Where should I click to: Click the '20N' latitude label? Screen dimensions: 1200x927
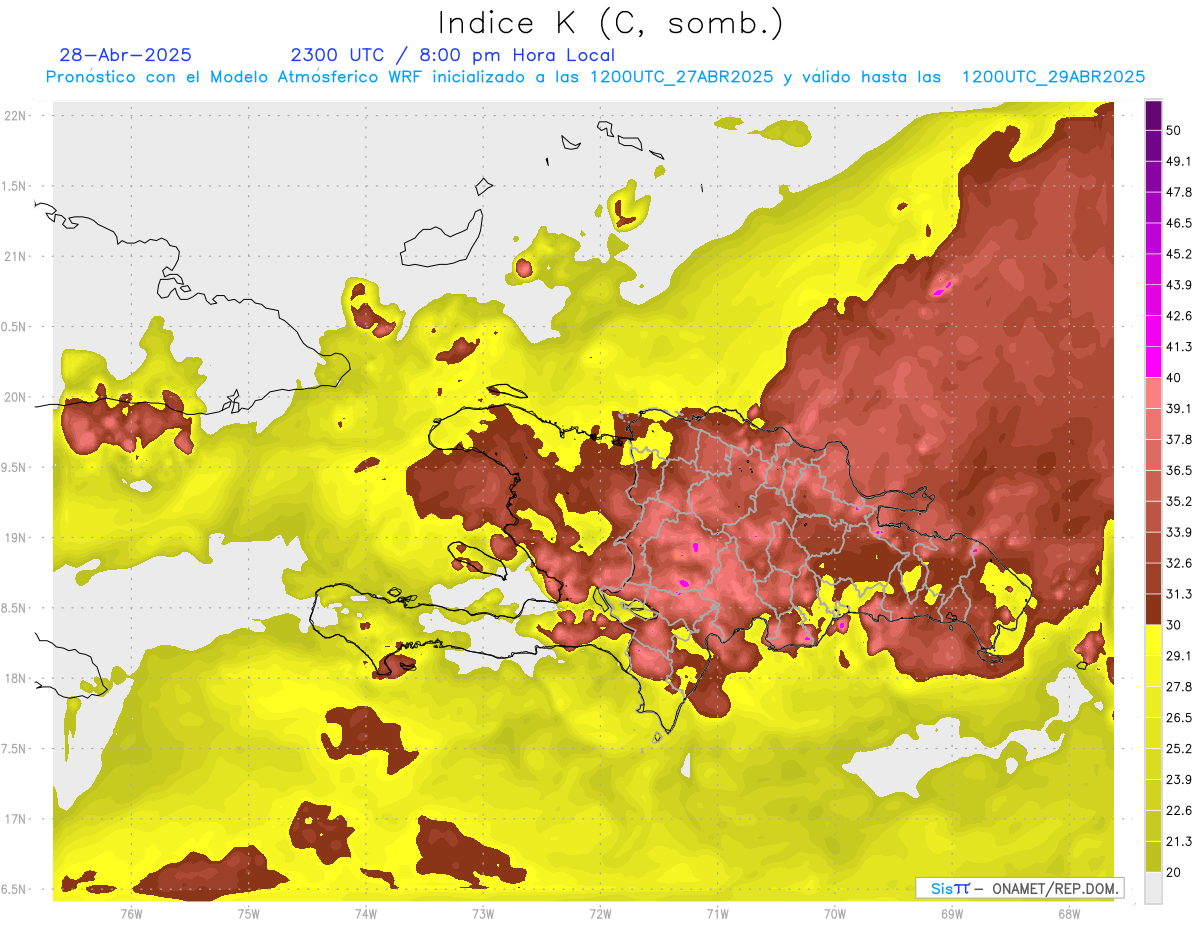[17, 397]
